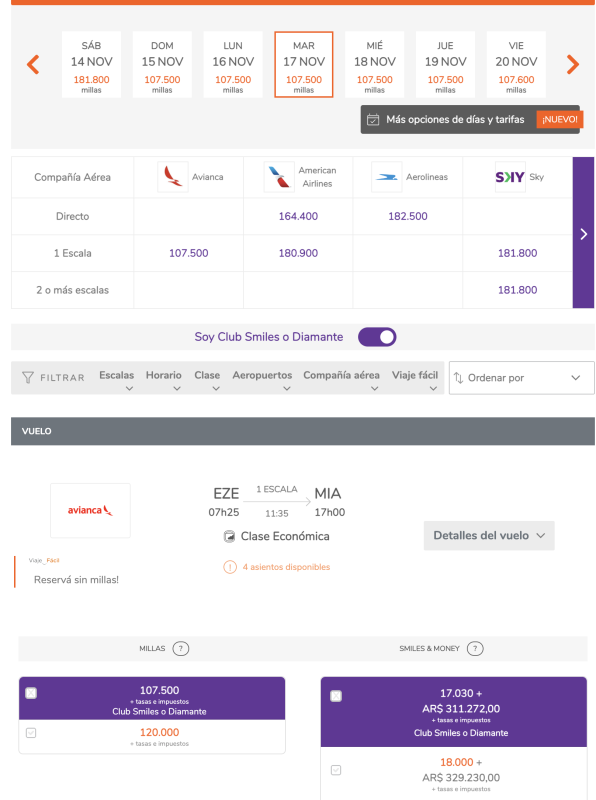Click the Sky airline logo

(510, 177)
